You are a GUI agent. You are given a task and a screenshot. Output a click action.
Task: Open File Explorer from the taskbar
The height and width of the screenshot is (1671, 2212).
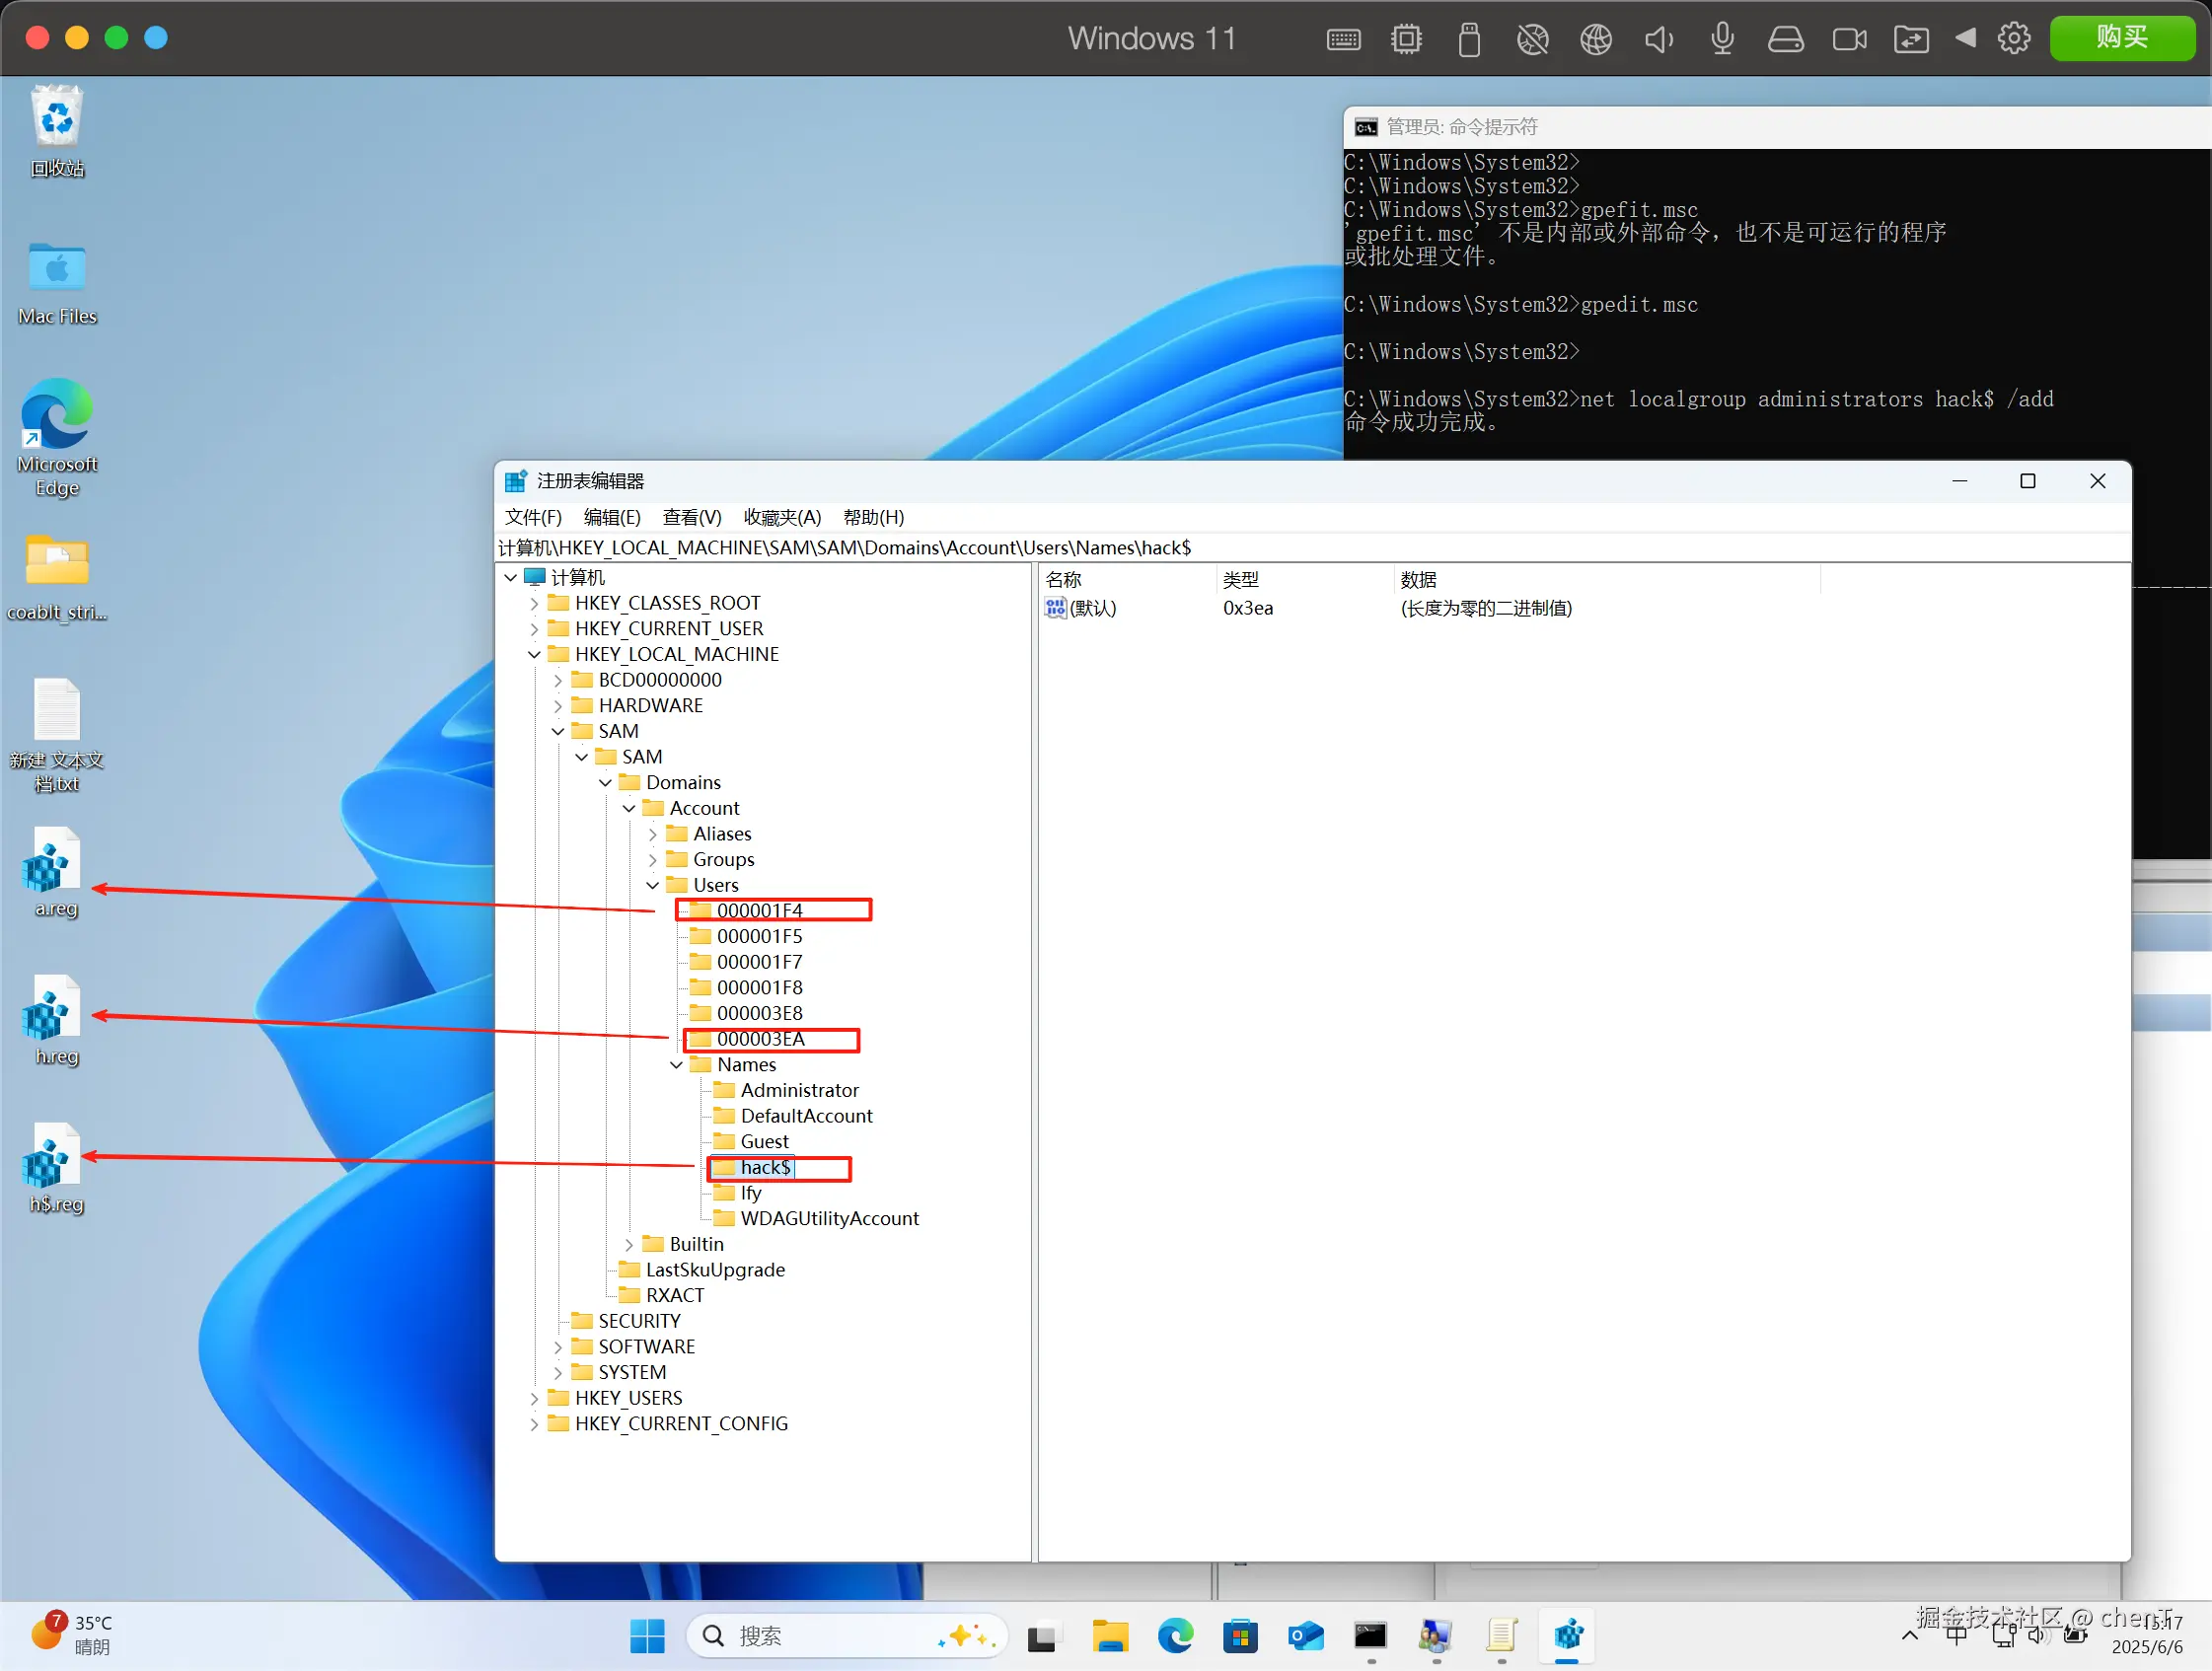pyautogui.click(x=1110, y=1636)
